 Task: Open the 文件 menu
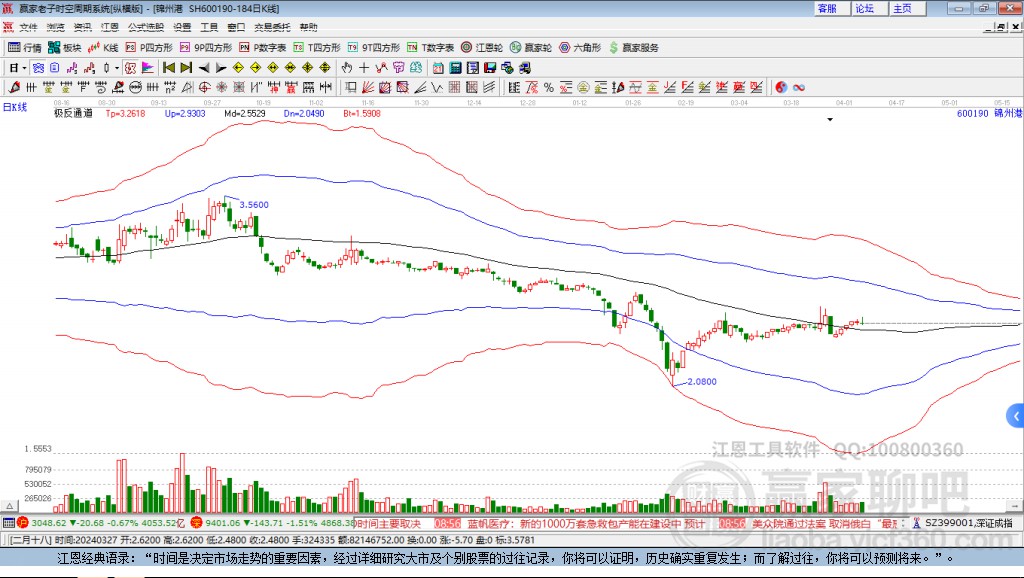coord(28,27)
